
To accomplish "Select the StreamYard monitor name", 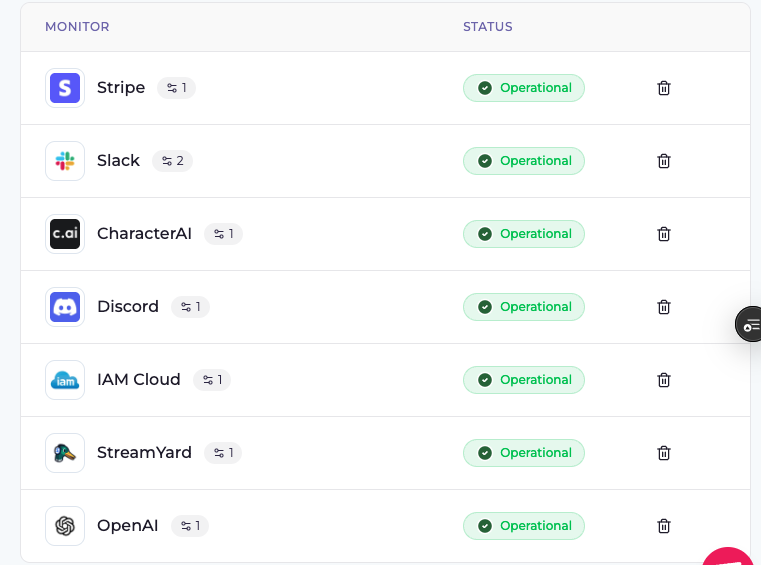I will pyautogui.click(x=145, y=453).
